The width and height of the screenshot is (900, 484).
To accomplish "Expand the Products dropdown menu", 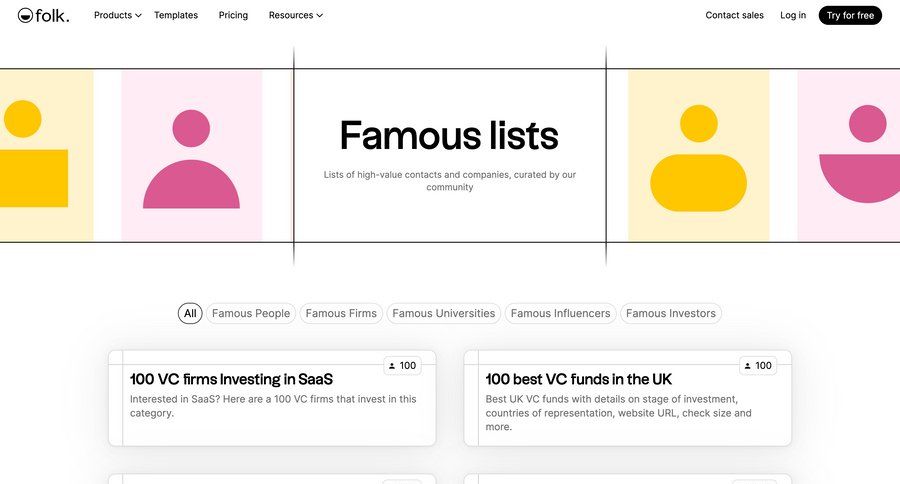I will tap(117, 15).
